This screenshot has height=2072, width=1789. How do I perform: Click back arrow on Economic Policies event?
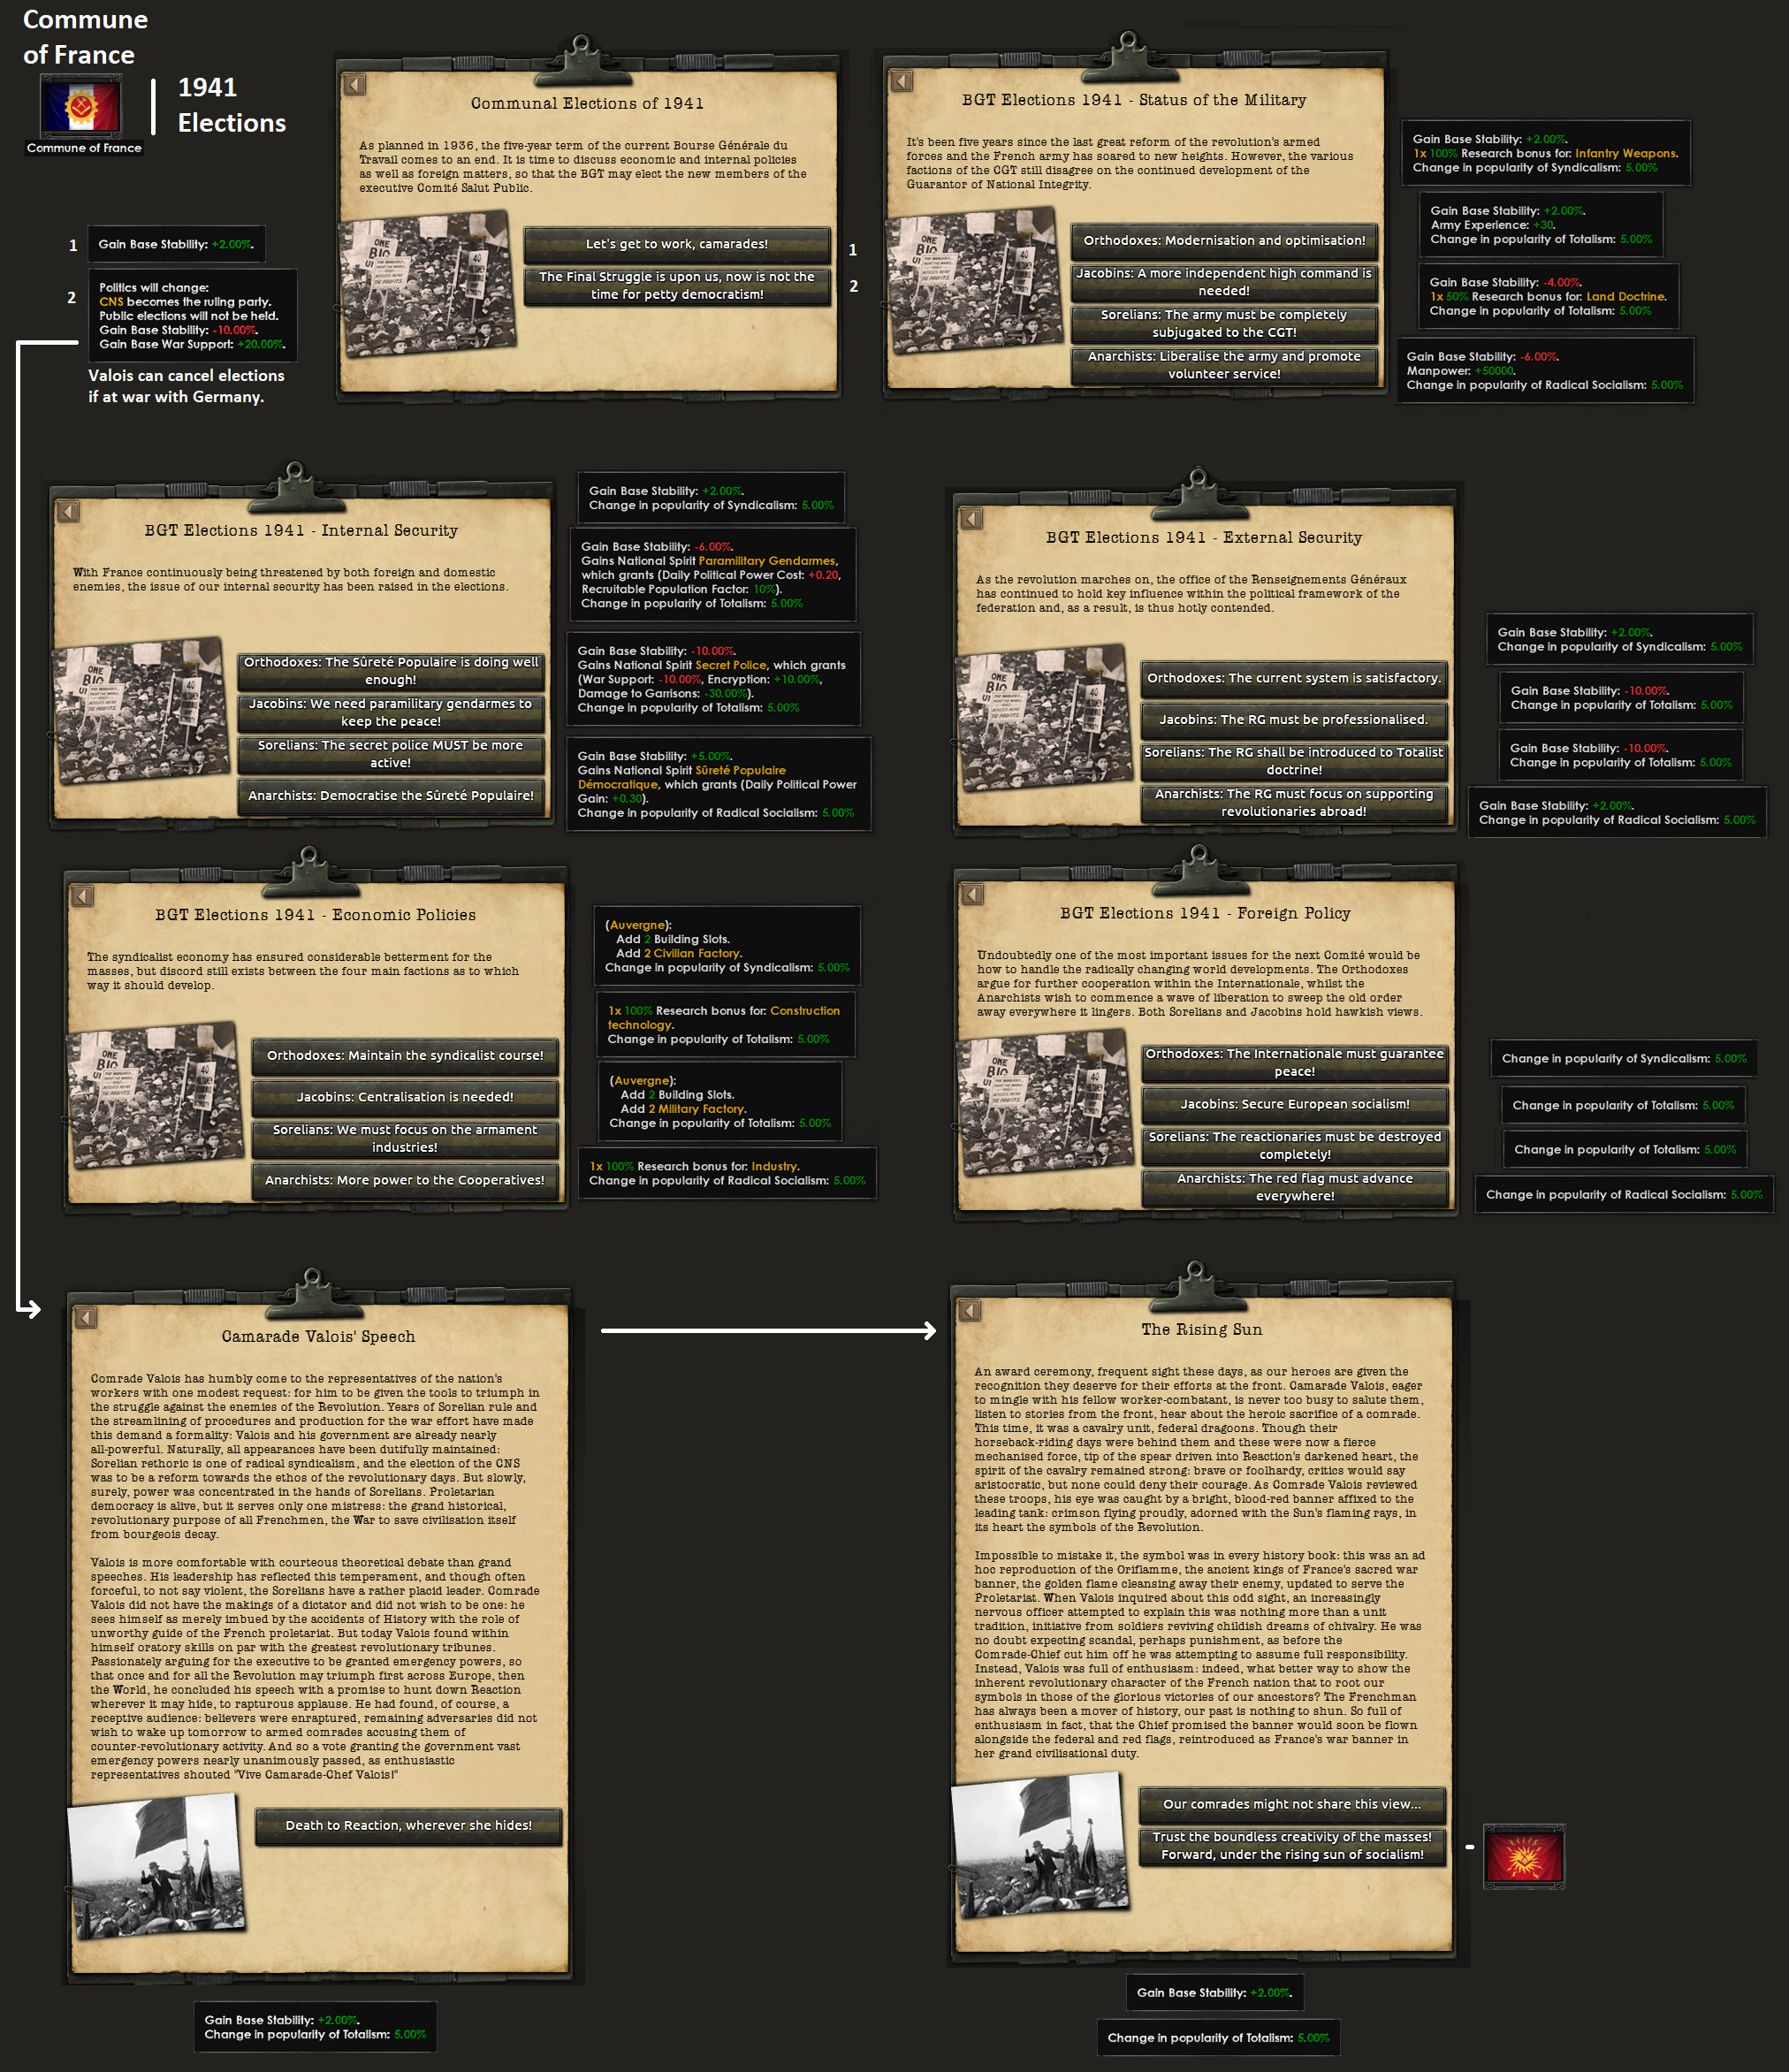tap(83, 896)
